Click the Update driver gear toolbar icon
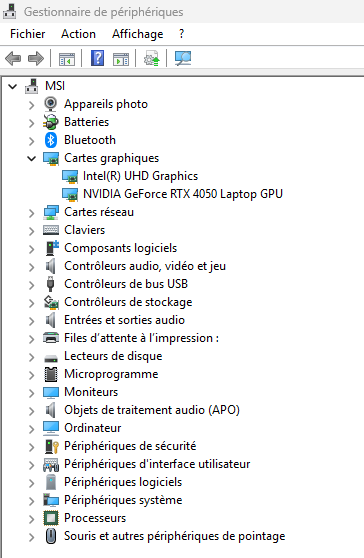Viewport: 364px width, 558px height. (x=152, y=58)
